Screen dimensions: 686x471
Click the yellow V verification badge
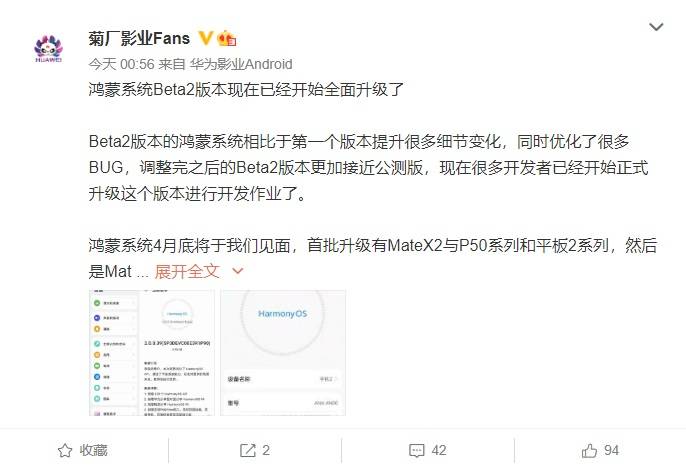point(206,38)
